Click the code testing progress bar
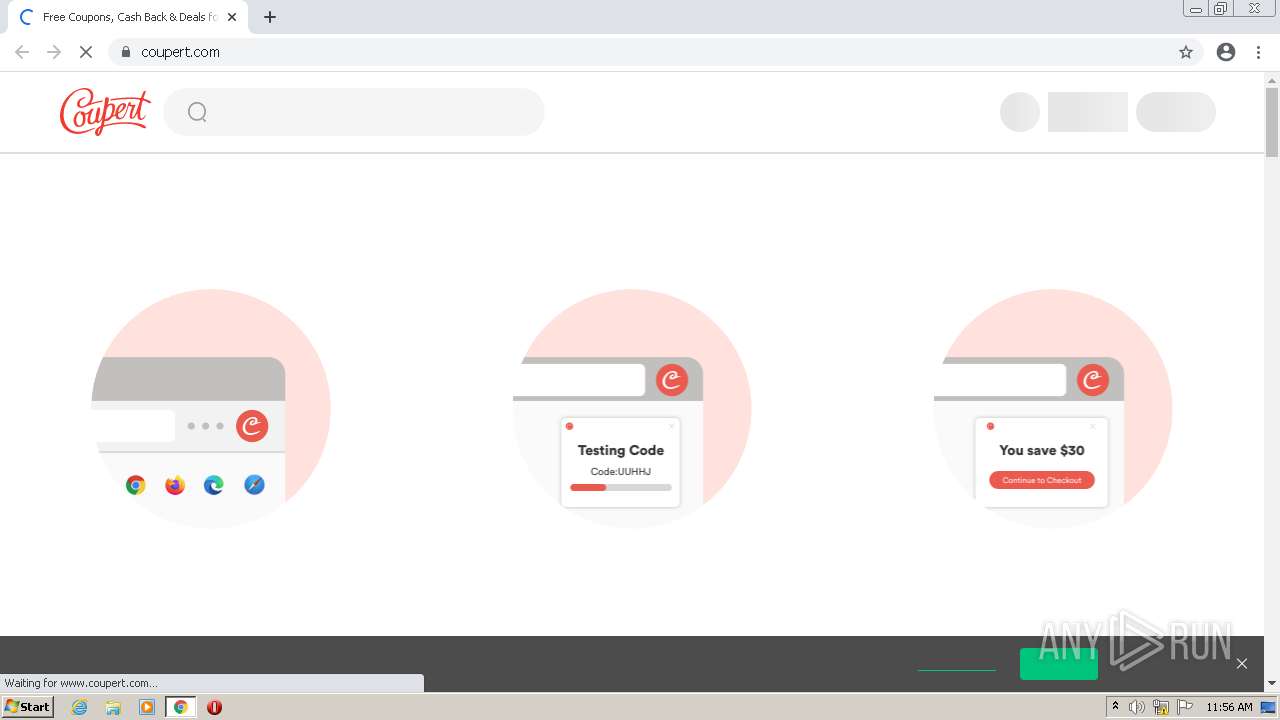1280x720 pixels. click(621, 487)
